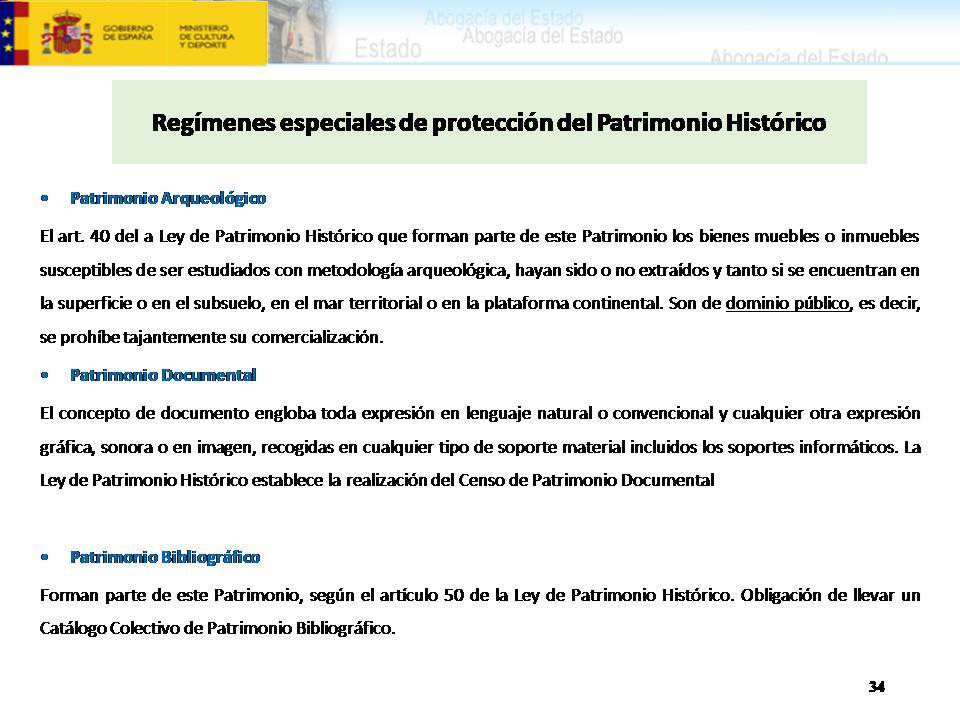Click the underlined 'dominio público' text

[787, 304]
